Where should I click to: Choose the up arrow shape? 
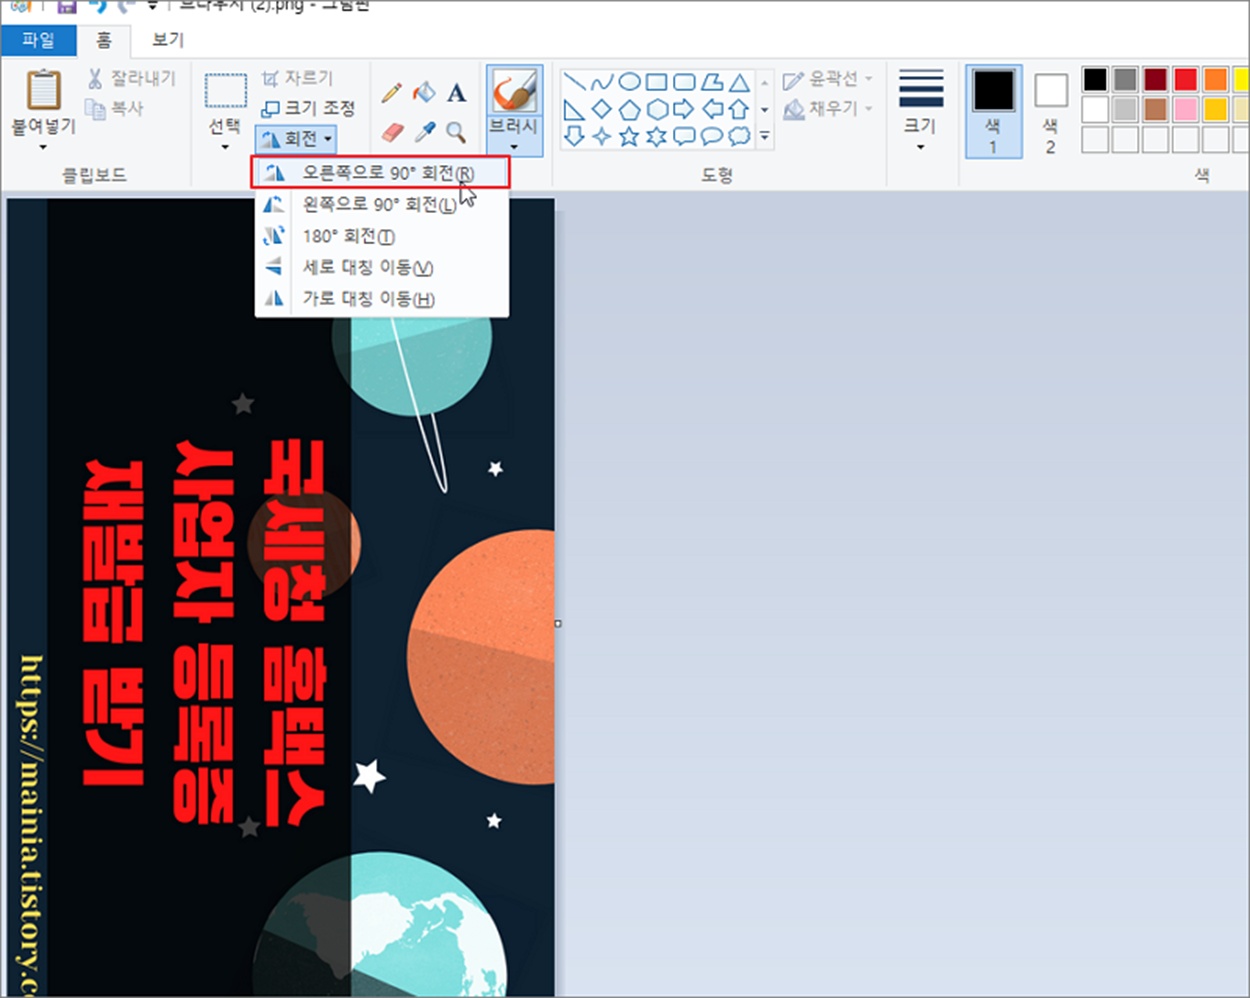point(739,109)
